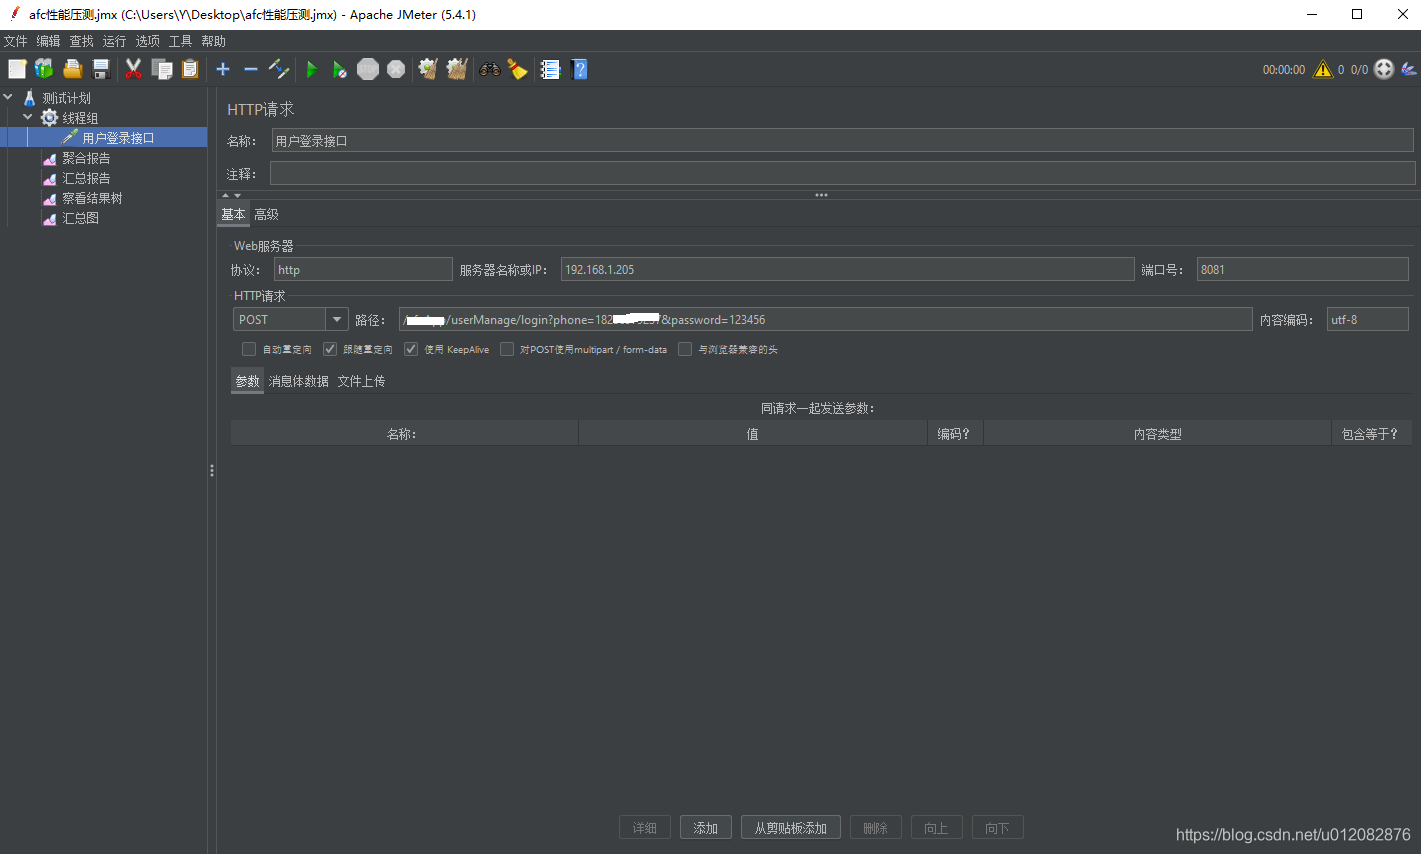Open Search with binoculars icon
Image resolution: width=1421 pixels, height=854 pixels.
(489, 69)
